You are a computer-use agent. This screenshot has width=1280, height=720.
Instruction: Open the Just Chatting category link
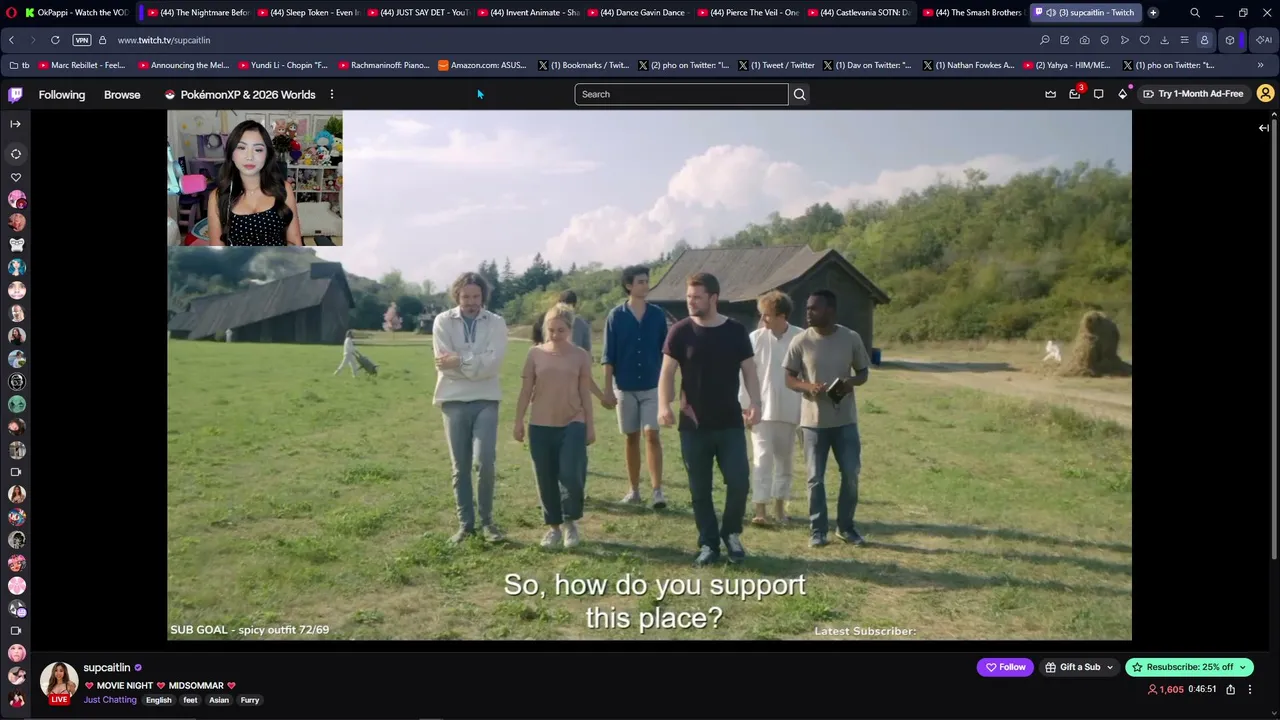110,700
